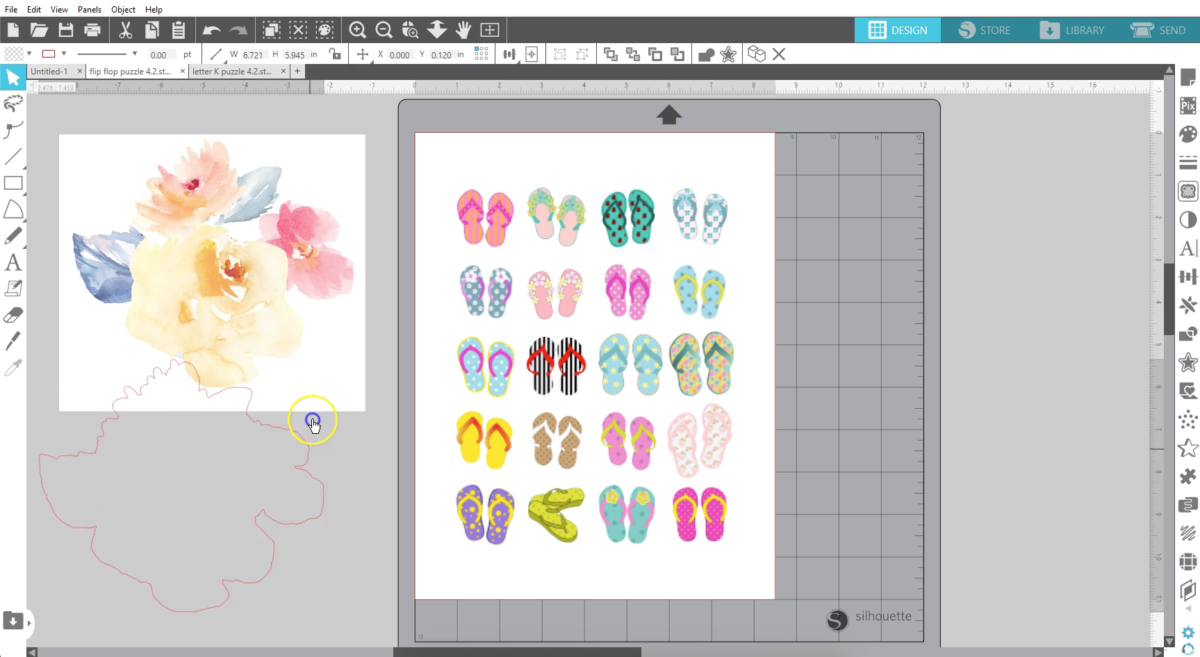Redo the last action
The height and width of the screenshot is (657, 1200).
point(238,30)
